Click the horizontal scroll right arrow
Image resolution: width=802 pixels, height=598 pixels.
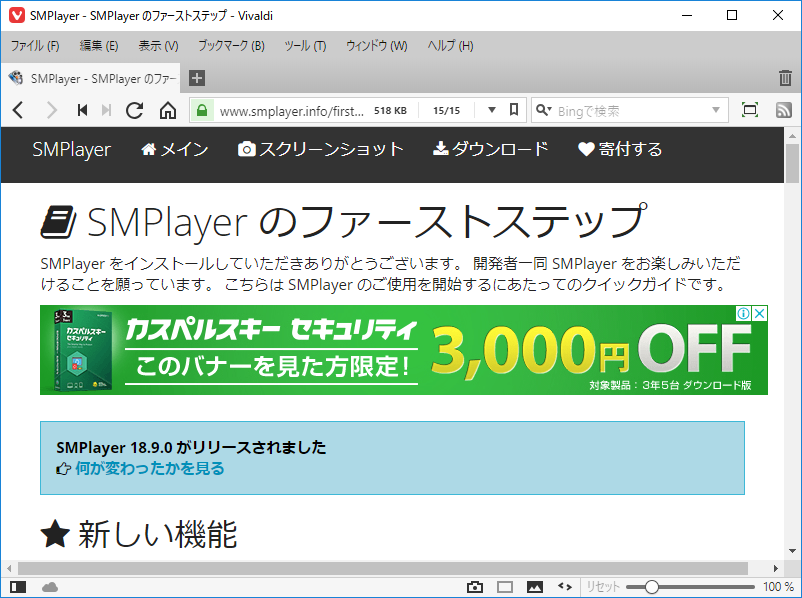click(x=776, y=568)
